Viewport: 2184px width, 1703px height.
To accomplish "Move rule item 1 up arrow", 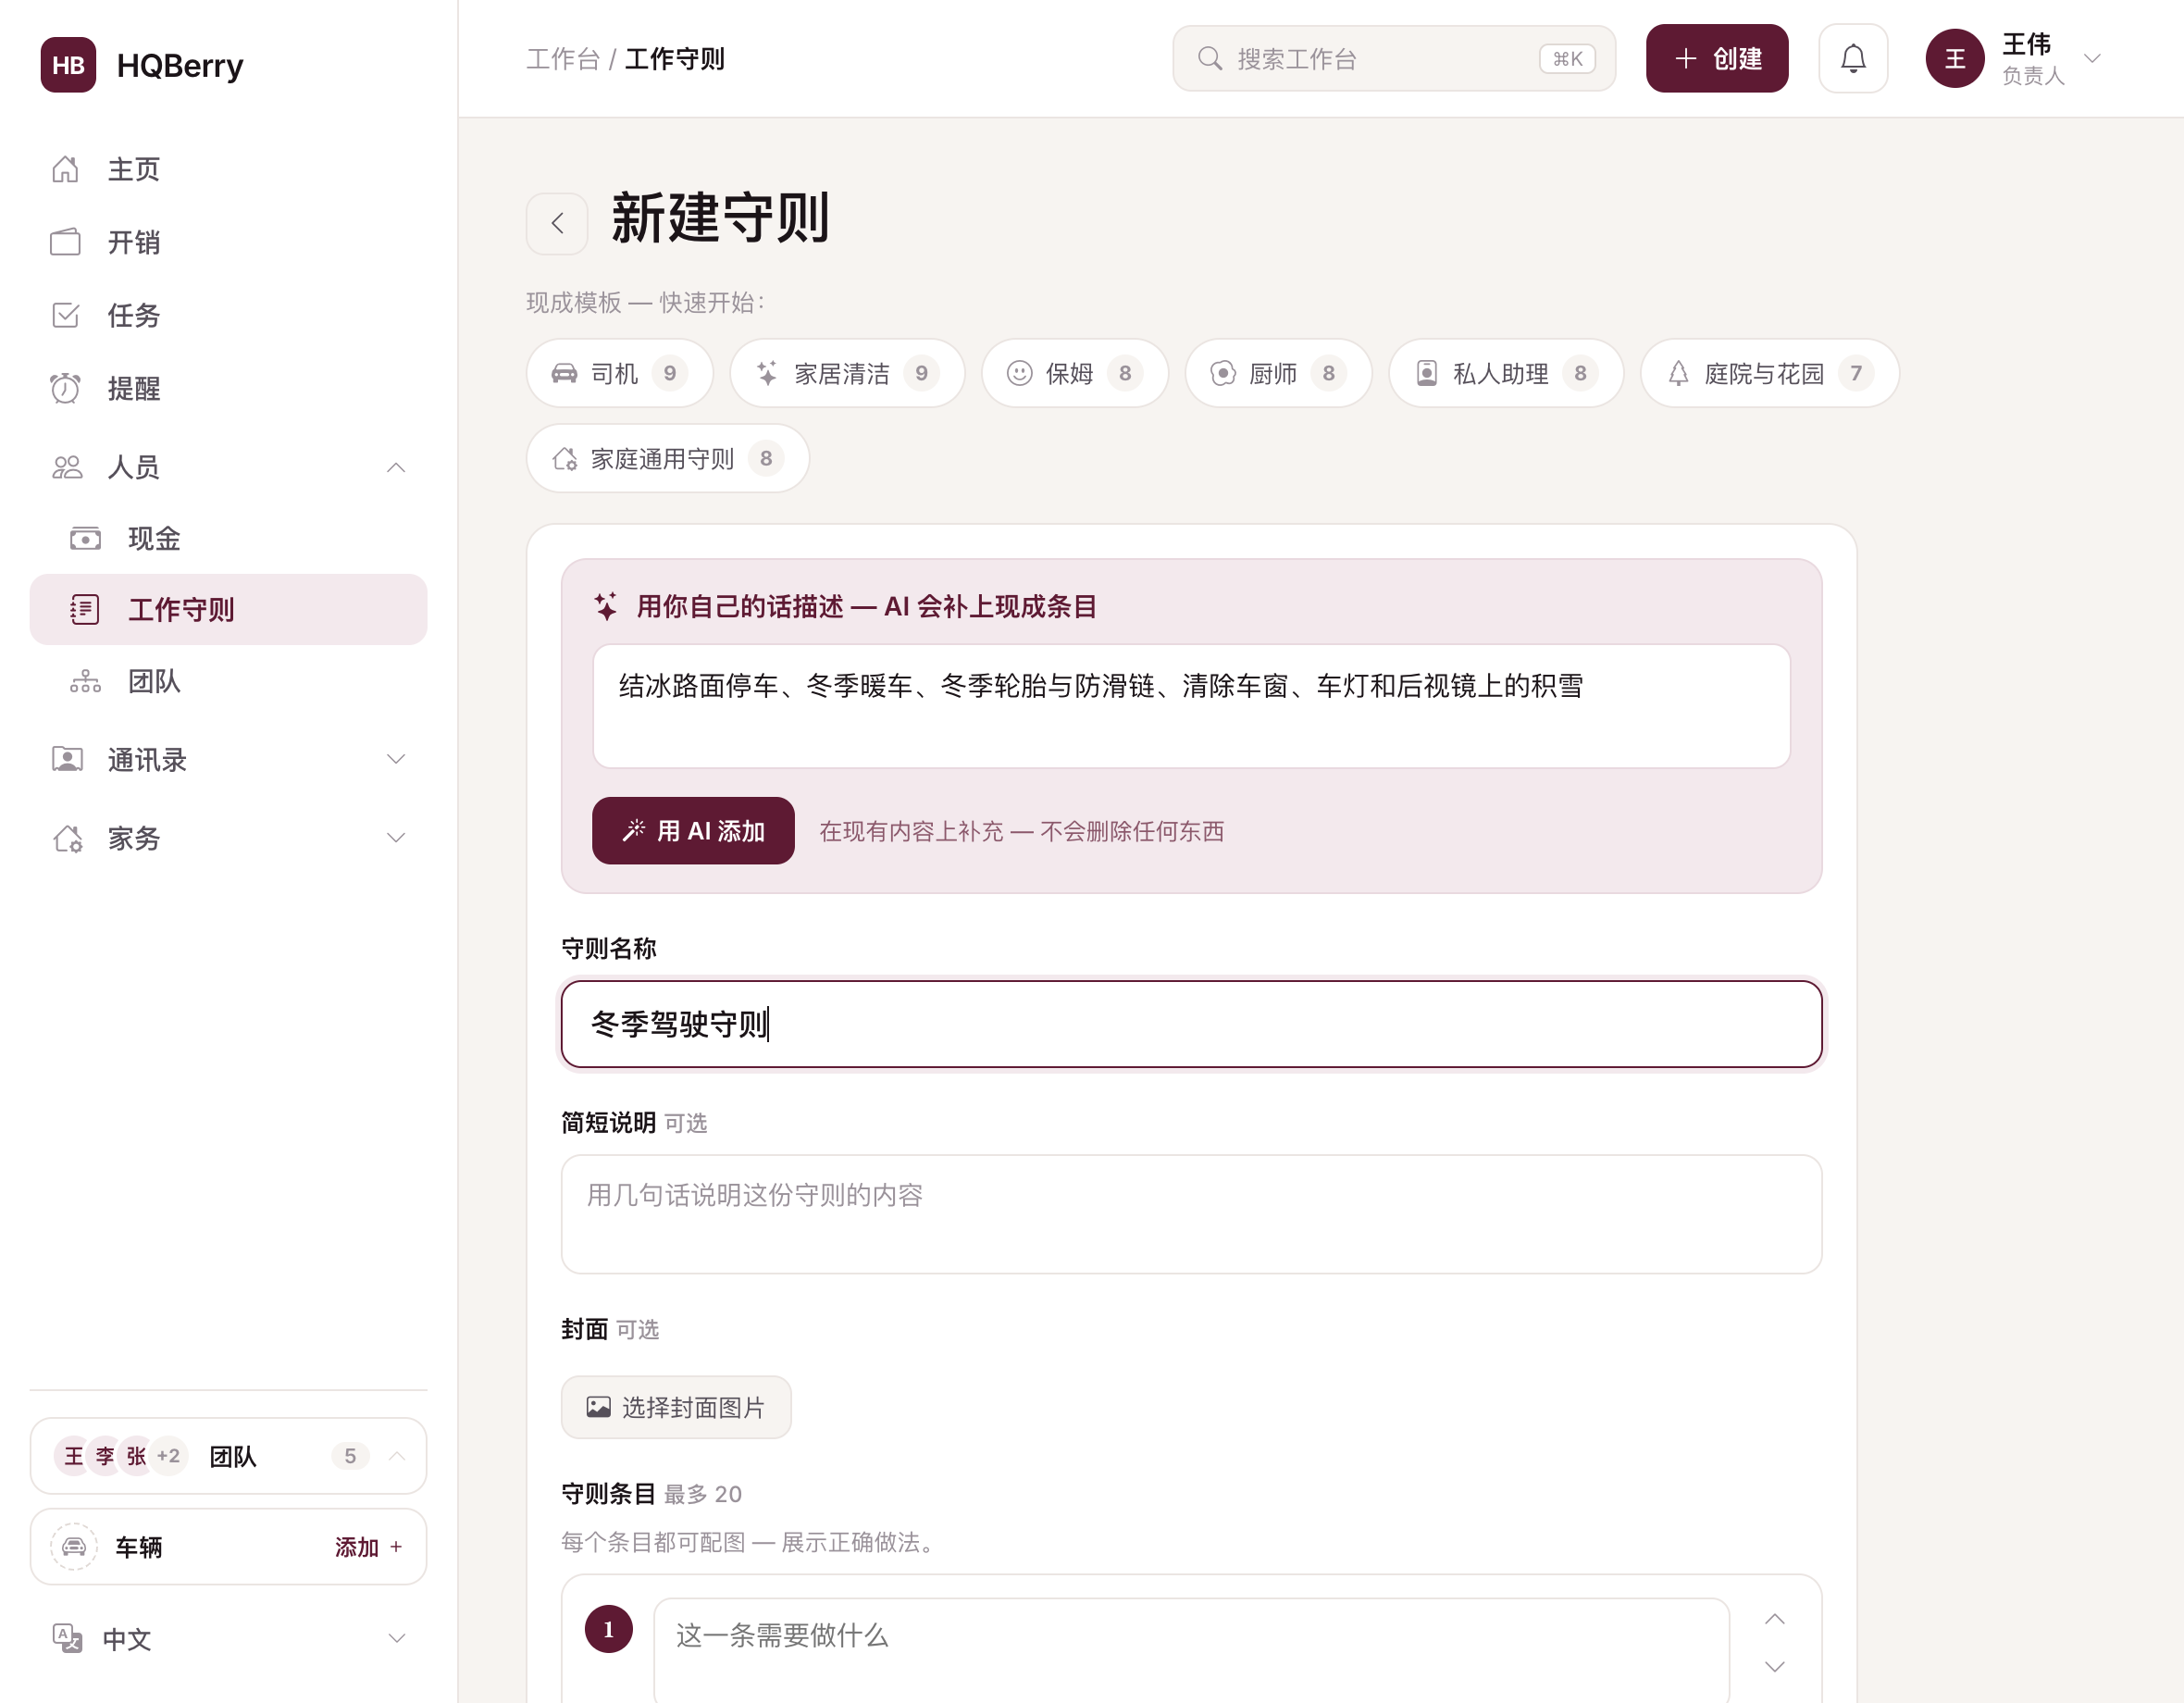I will pyautogui.click(x=1775, y=1619).
